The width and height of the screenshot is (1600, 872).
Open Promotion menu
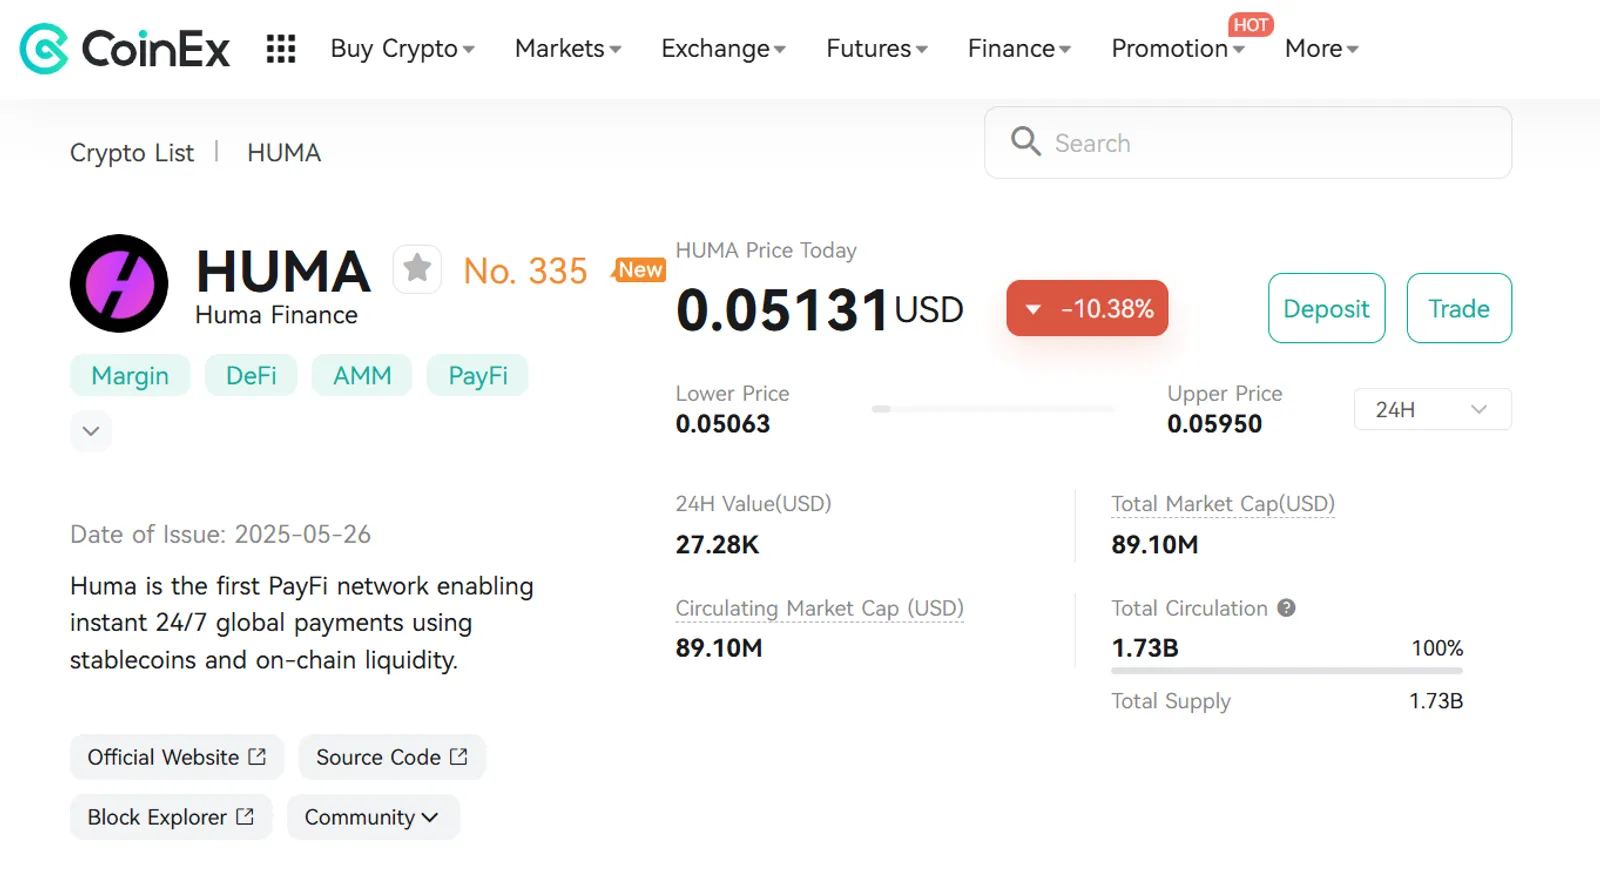tap(1178, 48)
